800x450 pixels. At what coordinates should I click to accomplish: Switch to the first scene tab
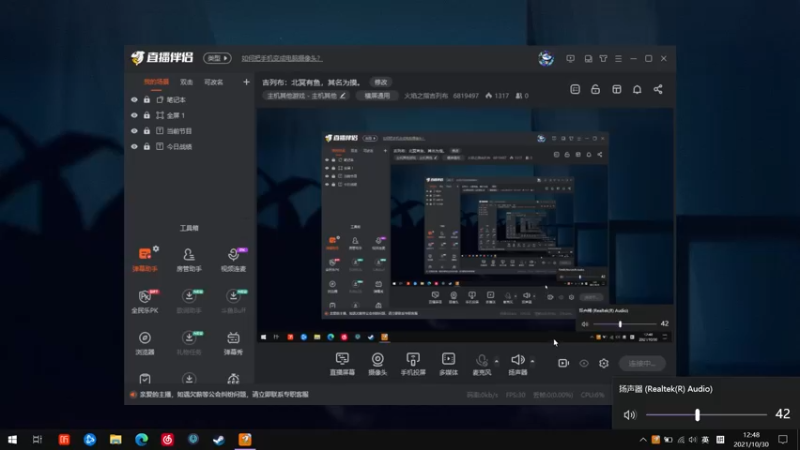[x=156, y=82]
